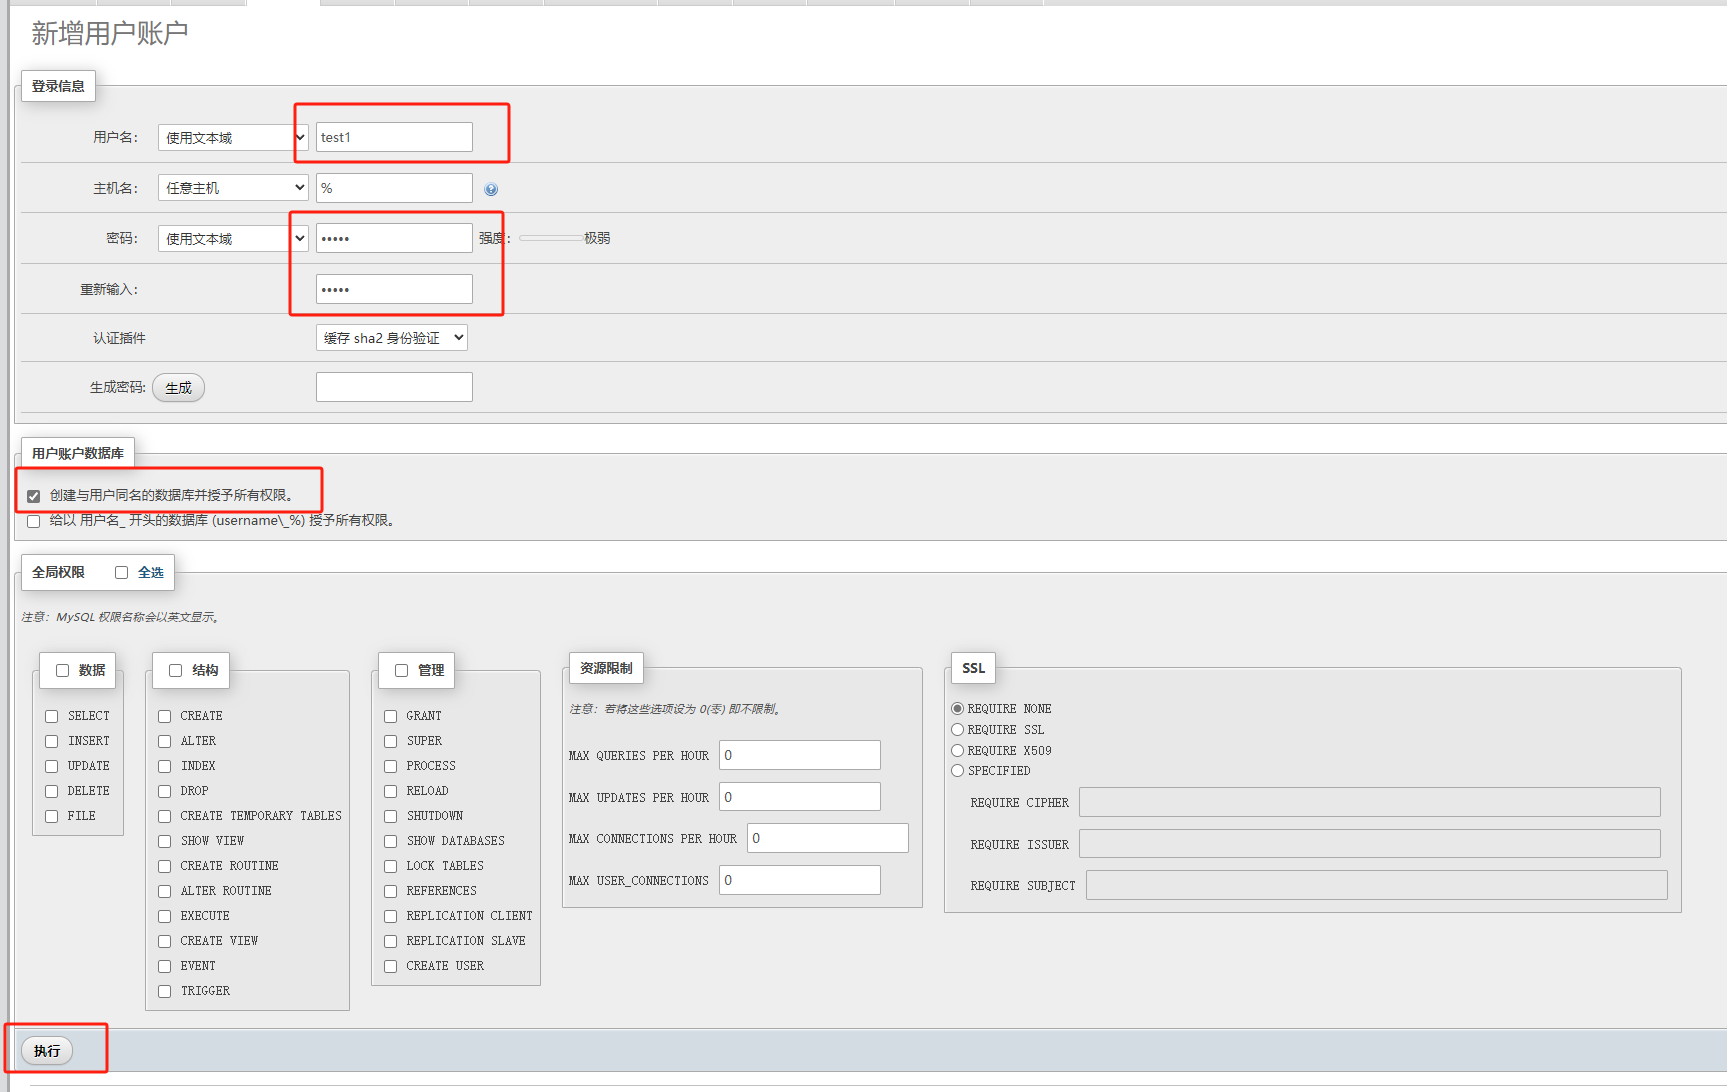This screenshot has width=1727, height=1092.
Task: Open the username type dropdown
Action: coord(232,138)
